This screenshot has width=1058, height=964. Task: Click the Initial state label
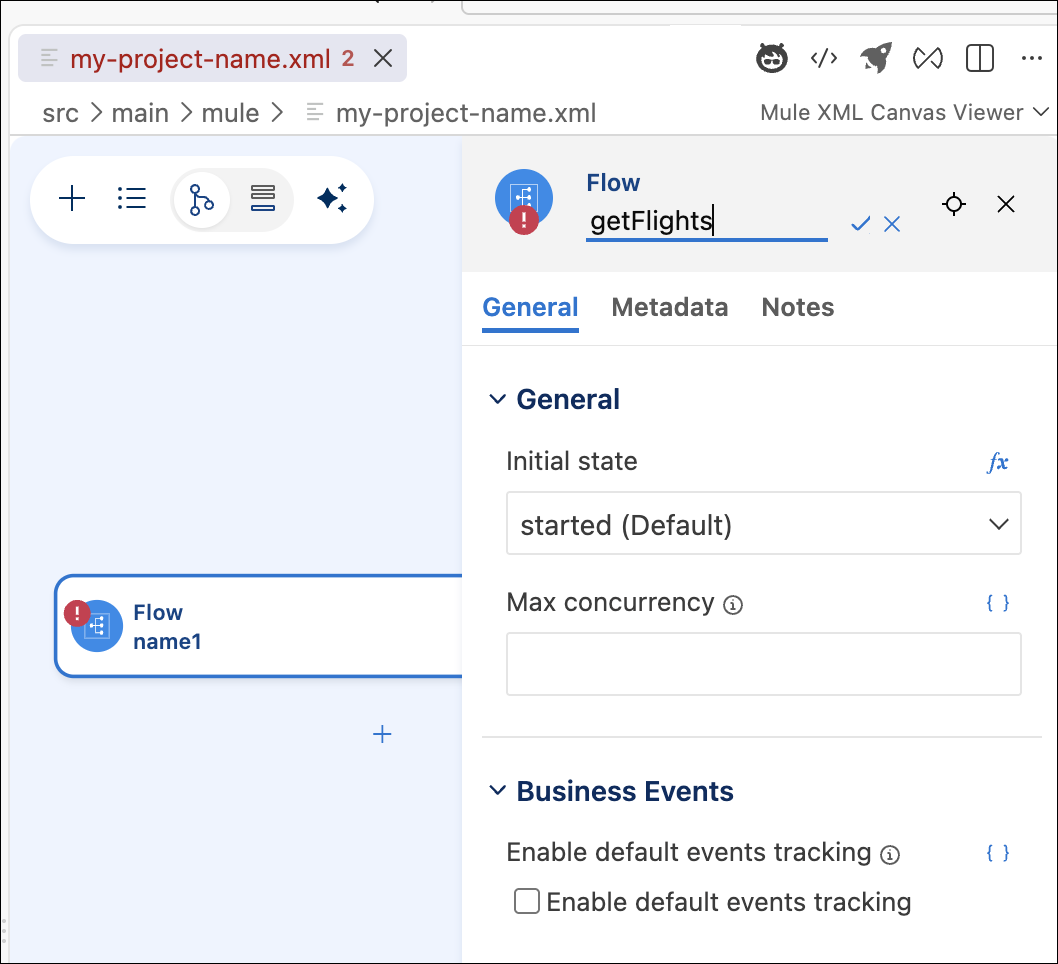pos(572,461)
